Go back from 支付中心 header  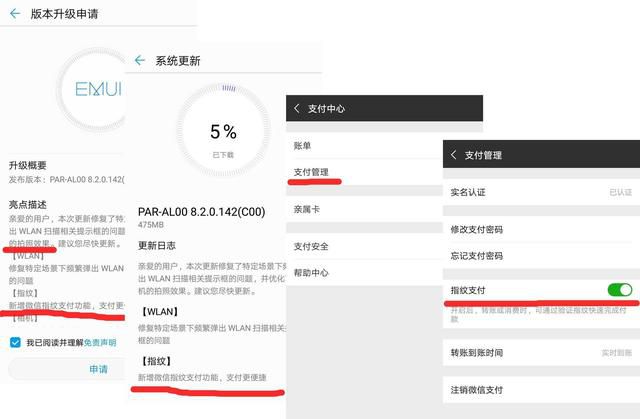click(299, 108)
